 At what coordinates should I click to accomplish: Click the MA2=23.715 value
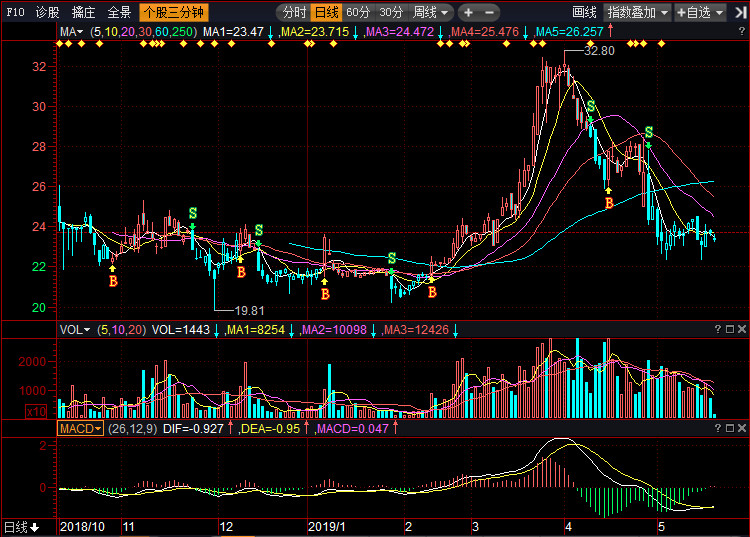pos(314,32)
